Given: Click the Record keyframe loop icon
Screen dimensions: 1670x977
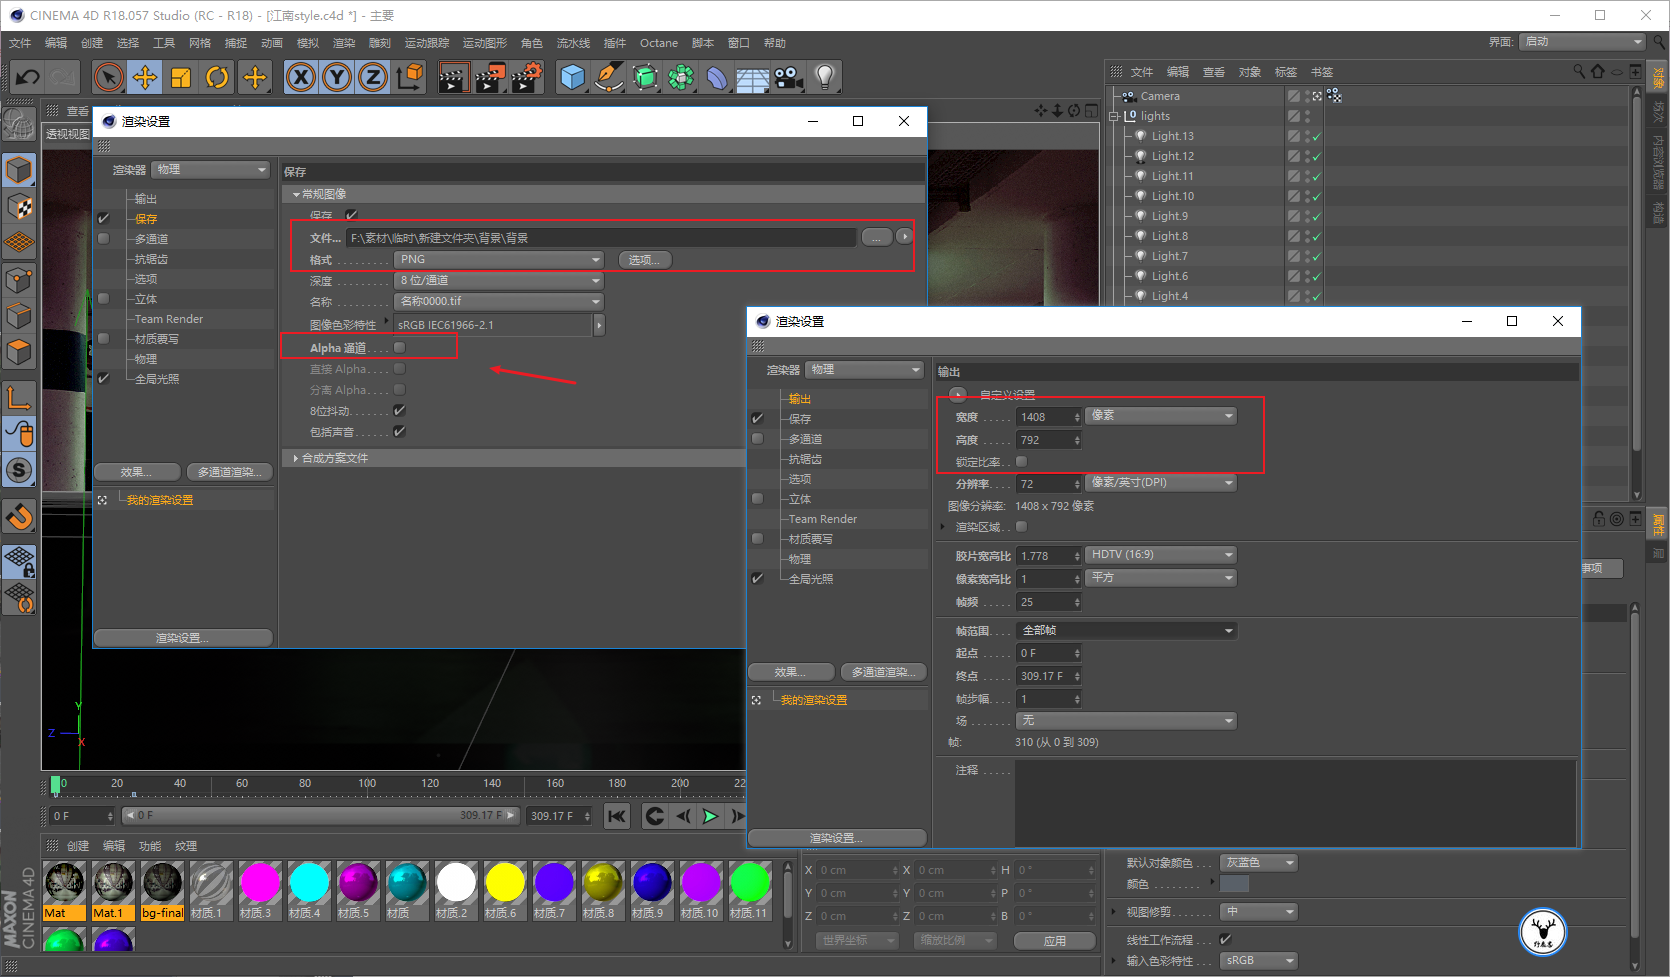Looking at the screenshot, I should [x=655, y=816].
